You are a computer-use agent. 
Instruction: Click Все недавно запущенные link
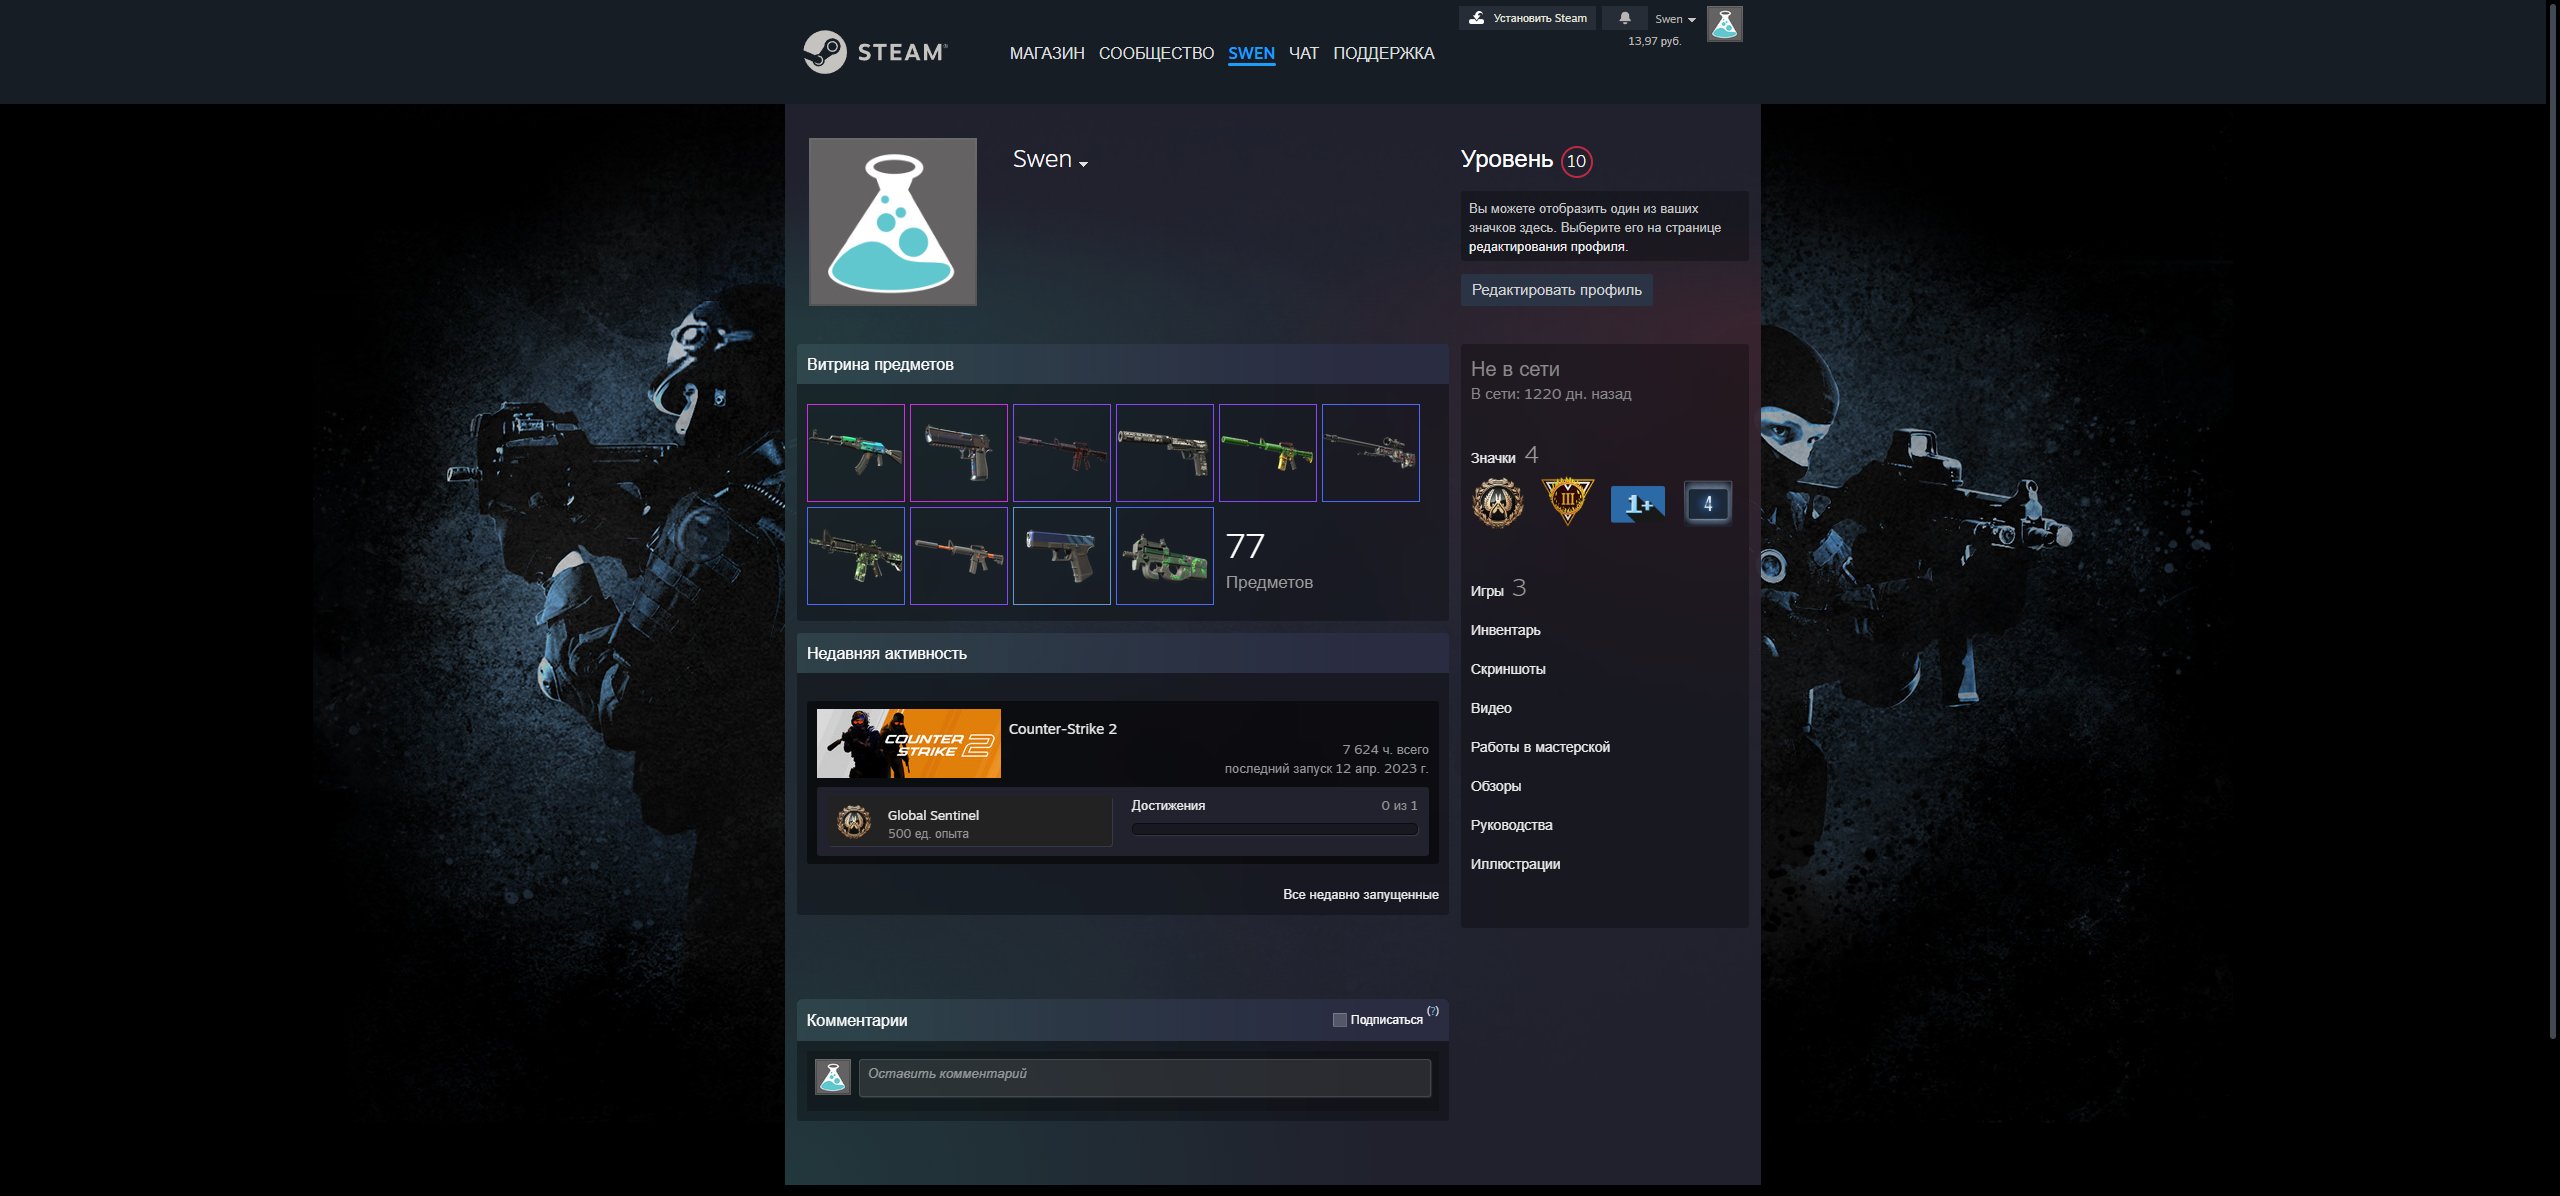pyautogui.click(x=1361, y=894)
